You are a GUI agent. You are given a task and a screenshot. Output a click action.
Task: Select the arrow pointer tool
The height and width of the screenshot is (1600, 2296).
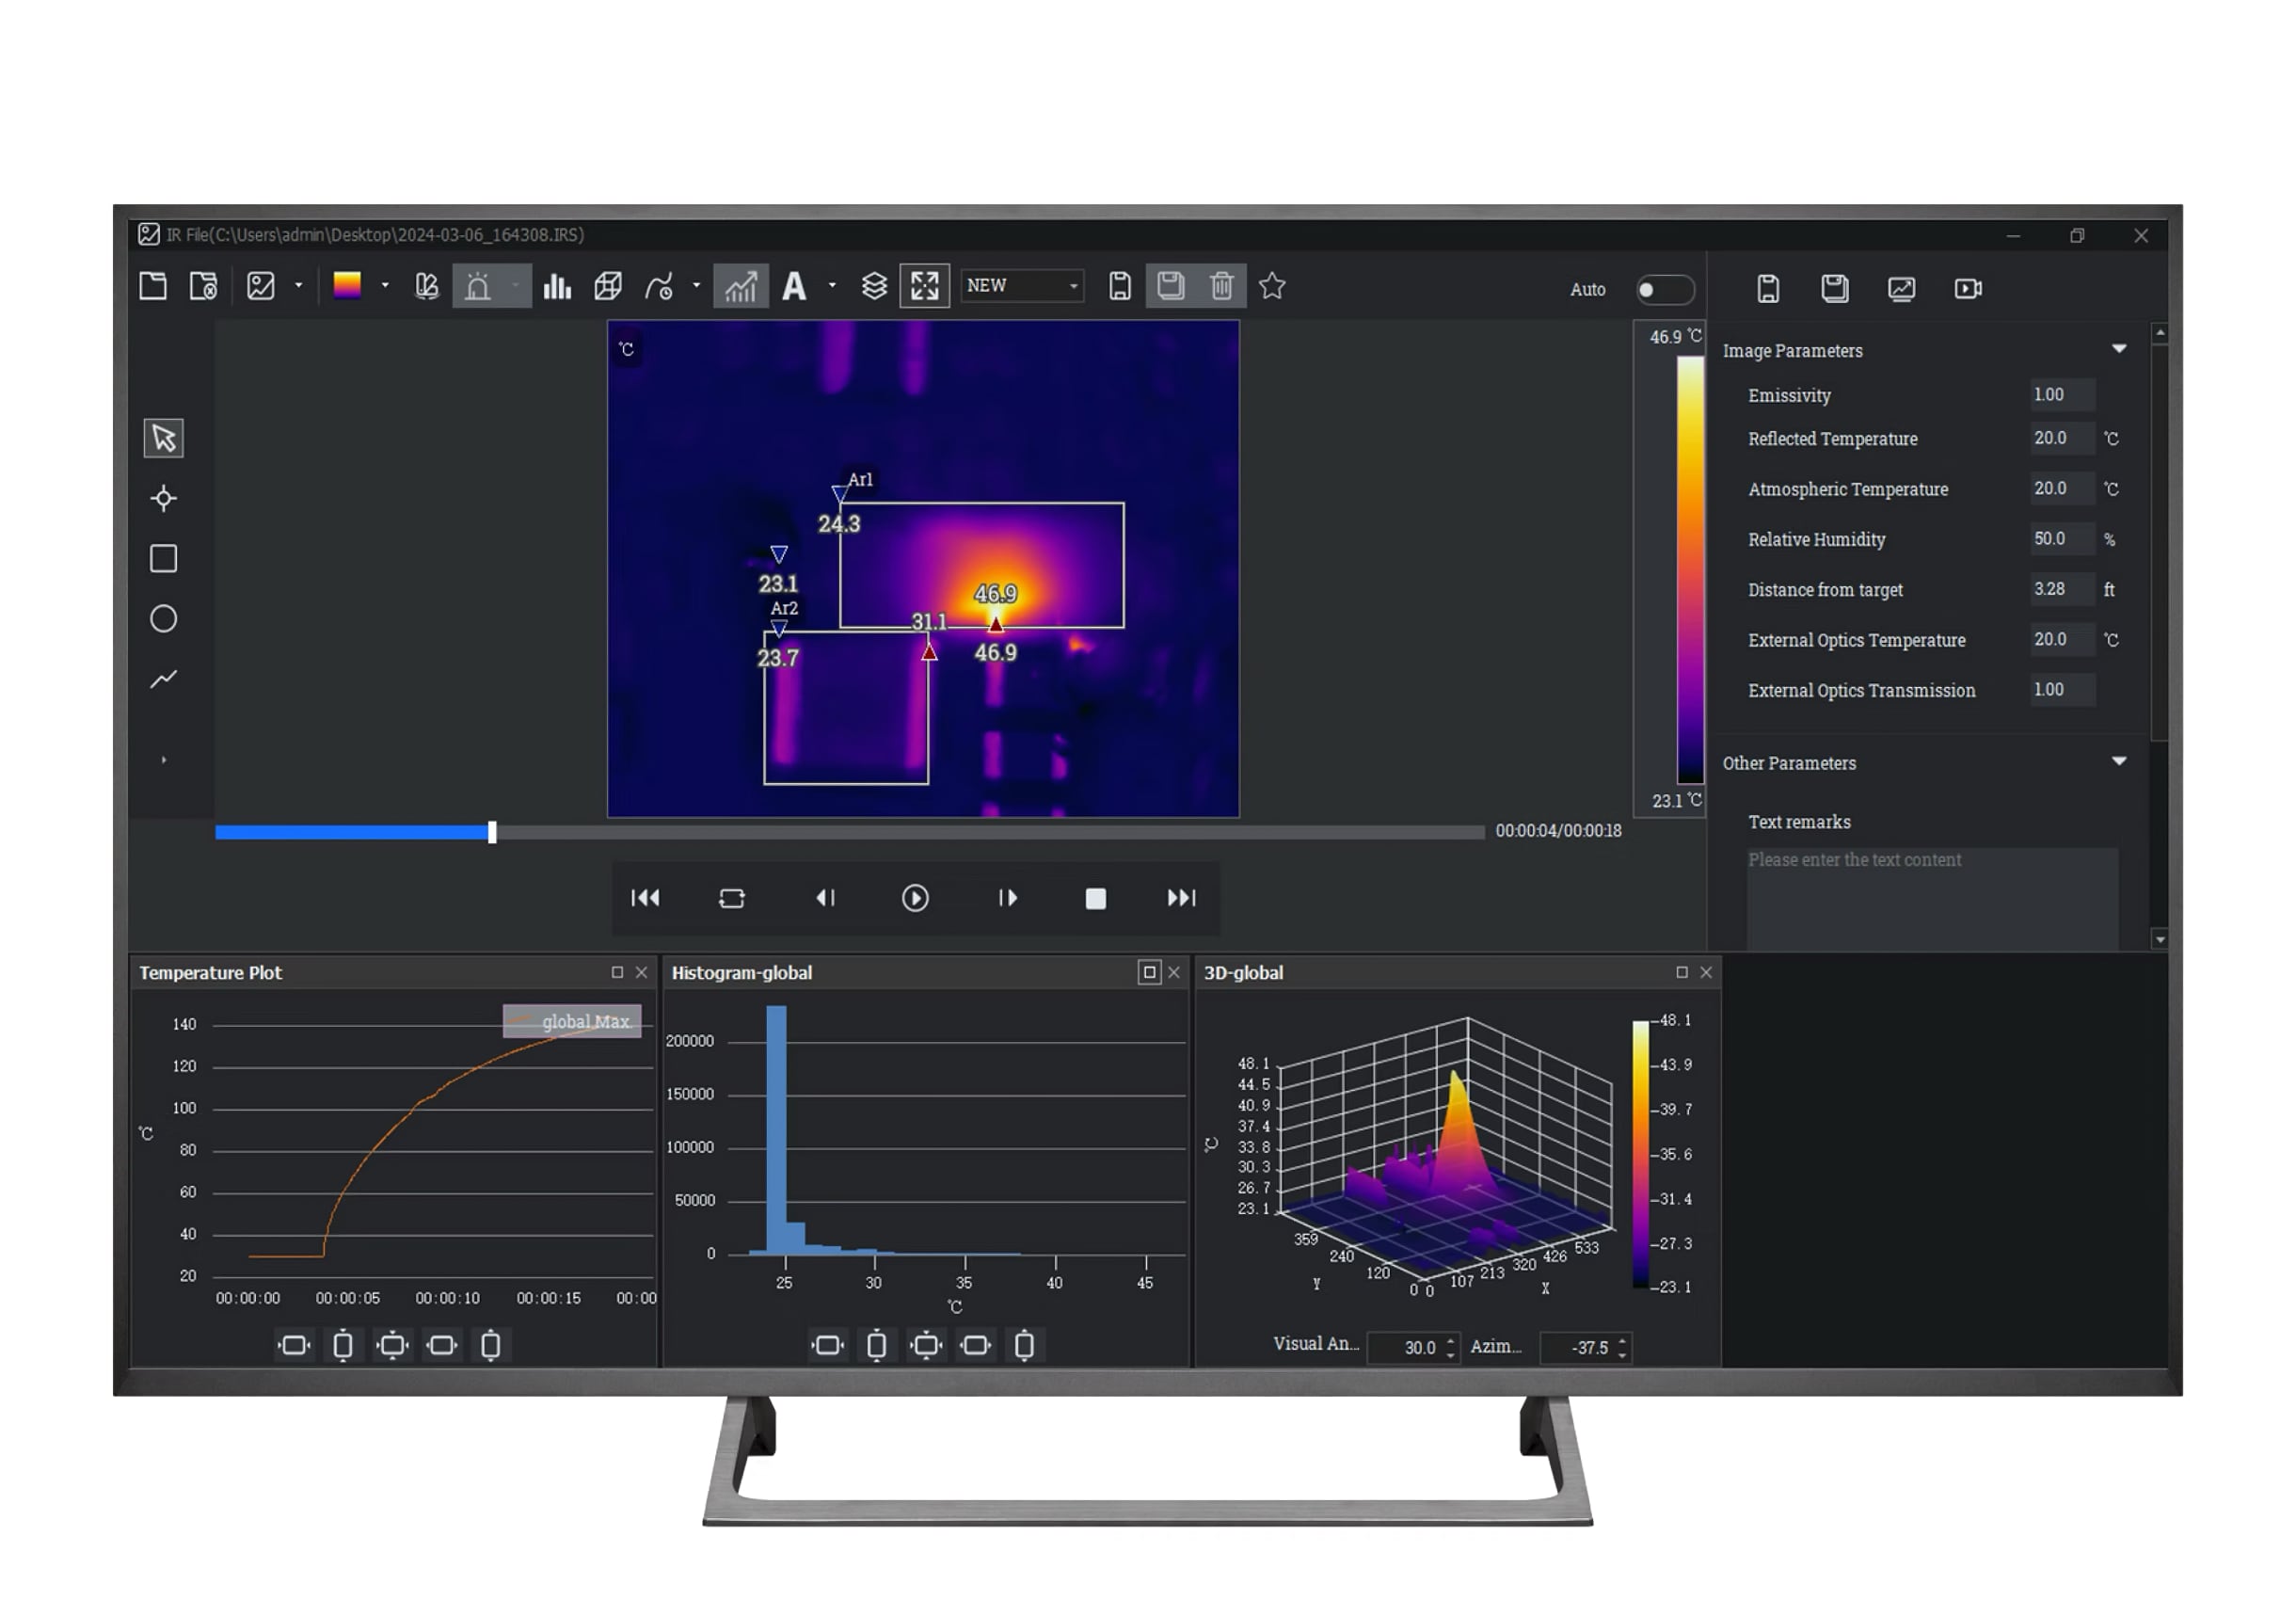pos(164,438)
